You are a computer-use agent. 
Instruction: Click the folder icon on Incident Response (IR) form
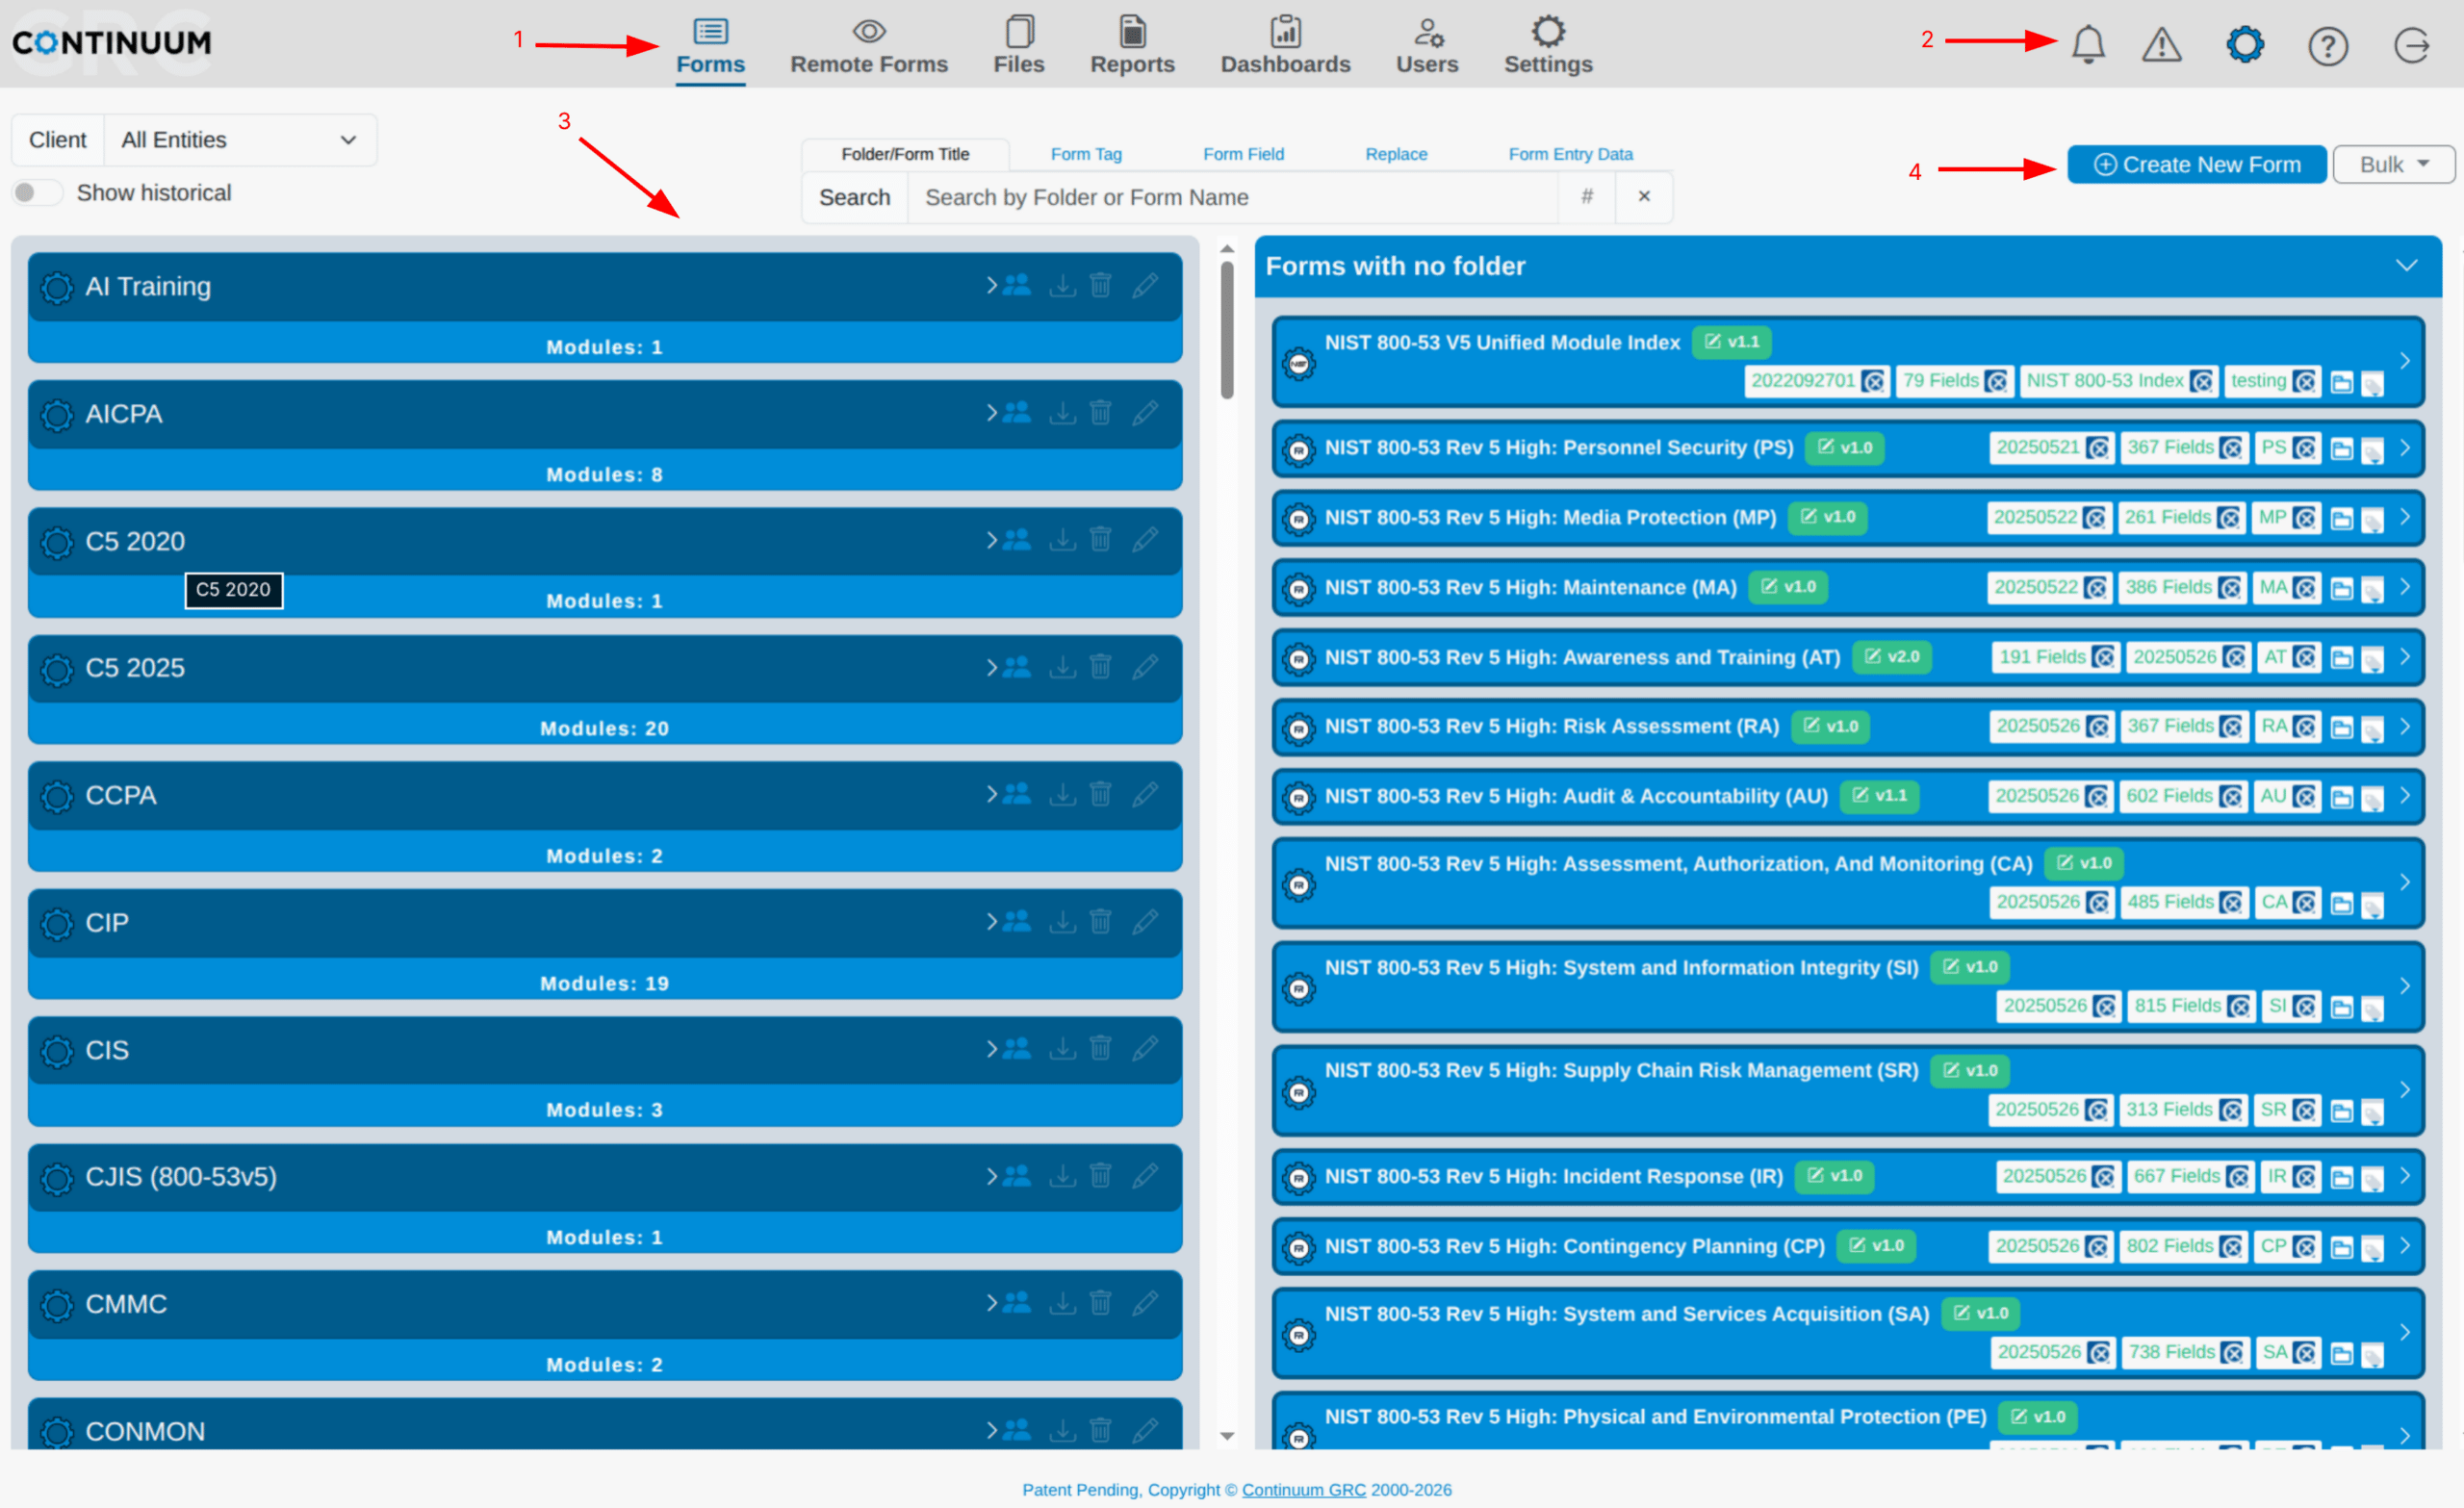point(2341,1178)
